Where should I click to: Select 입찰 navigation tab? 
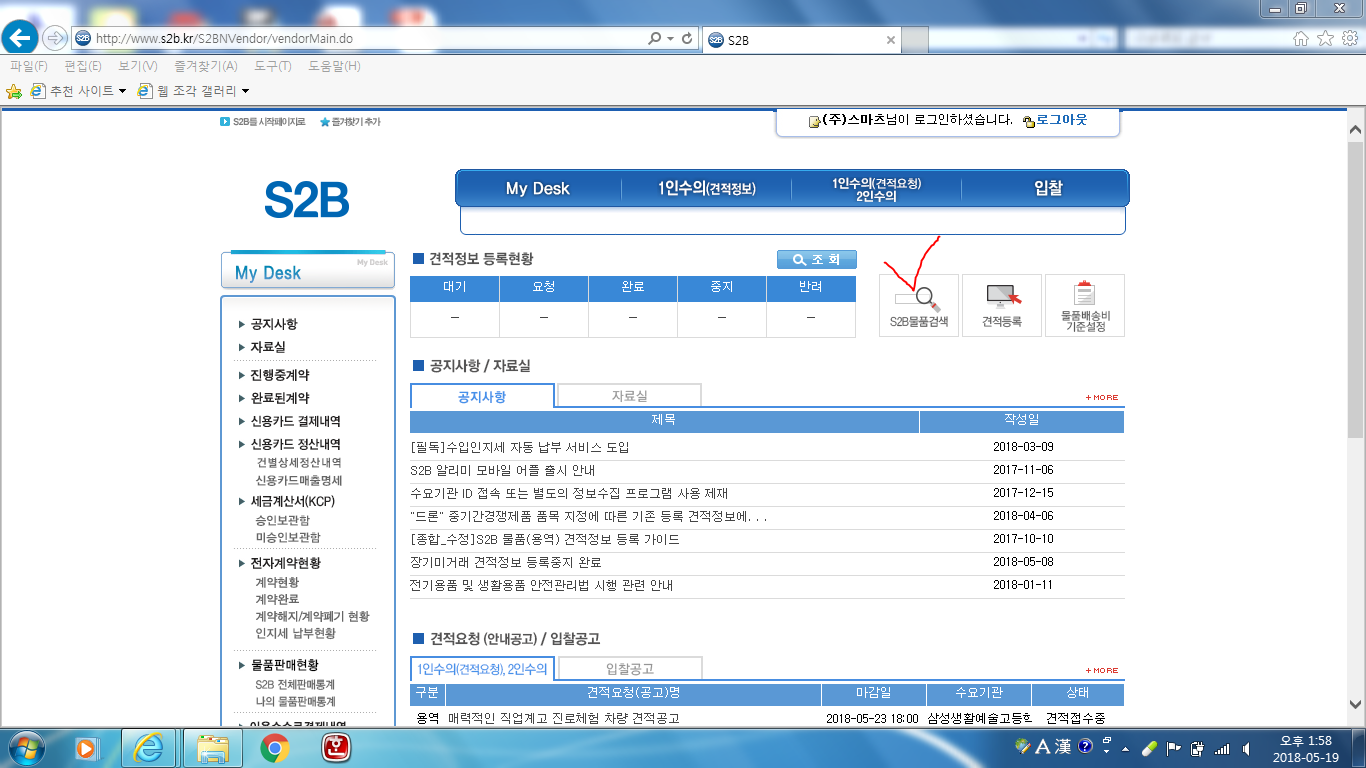[x=1048, y=188]
